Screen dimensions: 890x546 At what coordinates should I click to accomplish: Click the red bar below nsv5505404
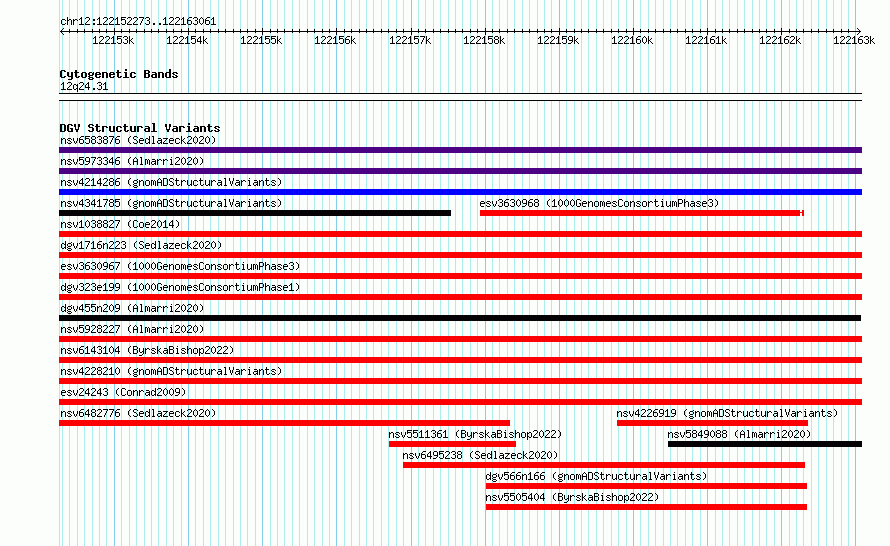click(x=646, y=507)
